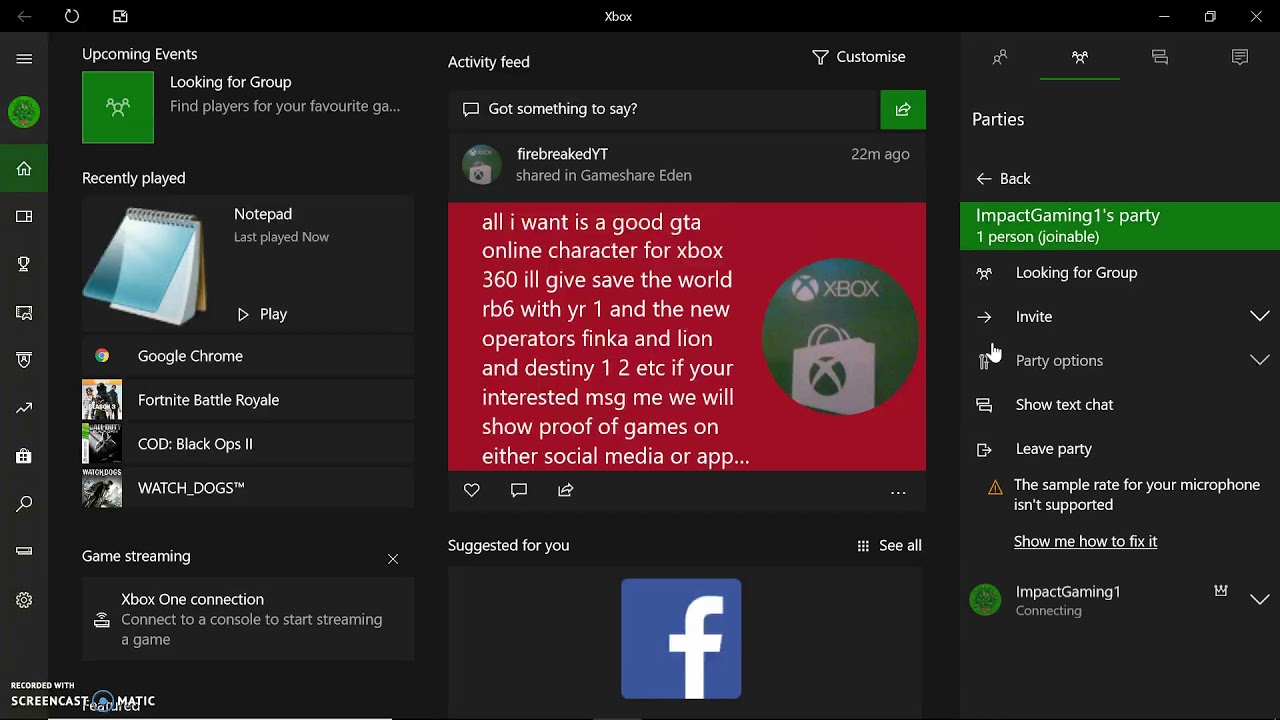Open firebreakedYT's avatar
The image size is (1280, 720).
coord(481,165)
